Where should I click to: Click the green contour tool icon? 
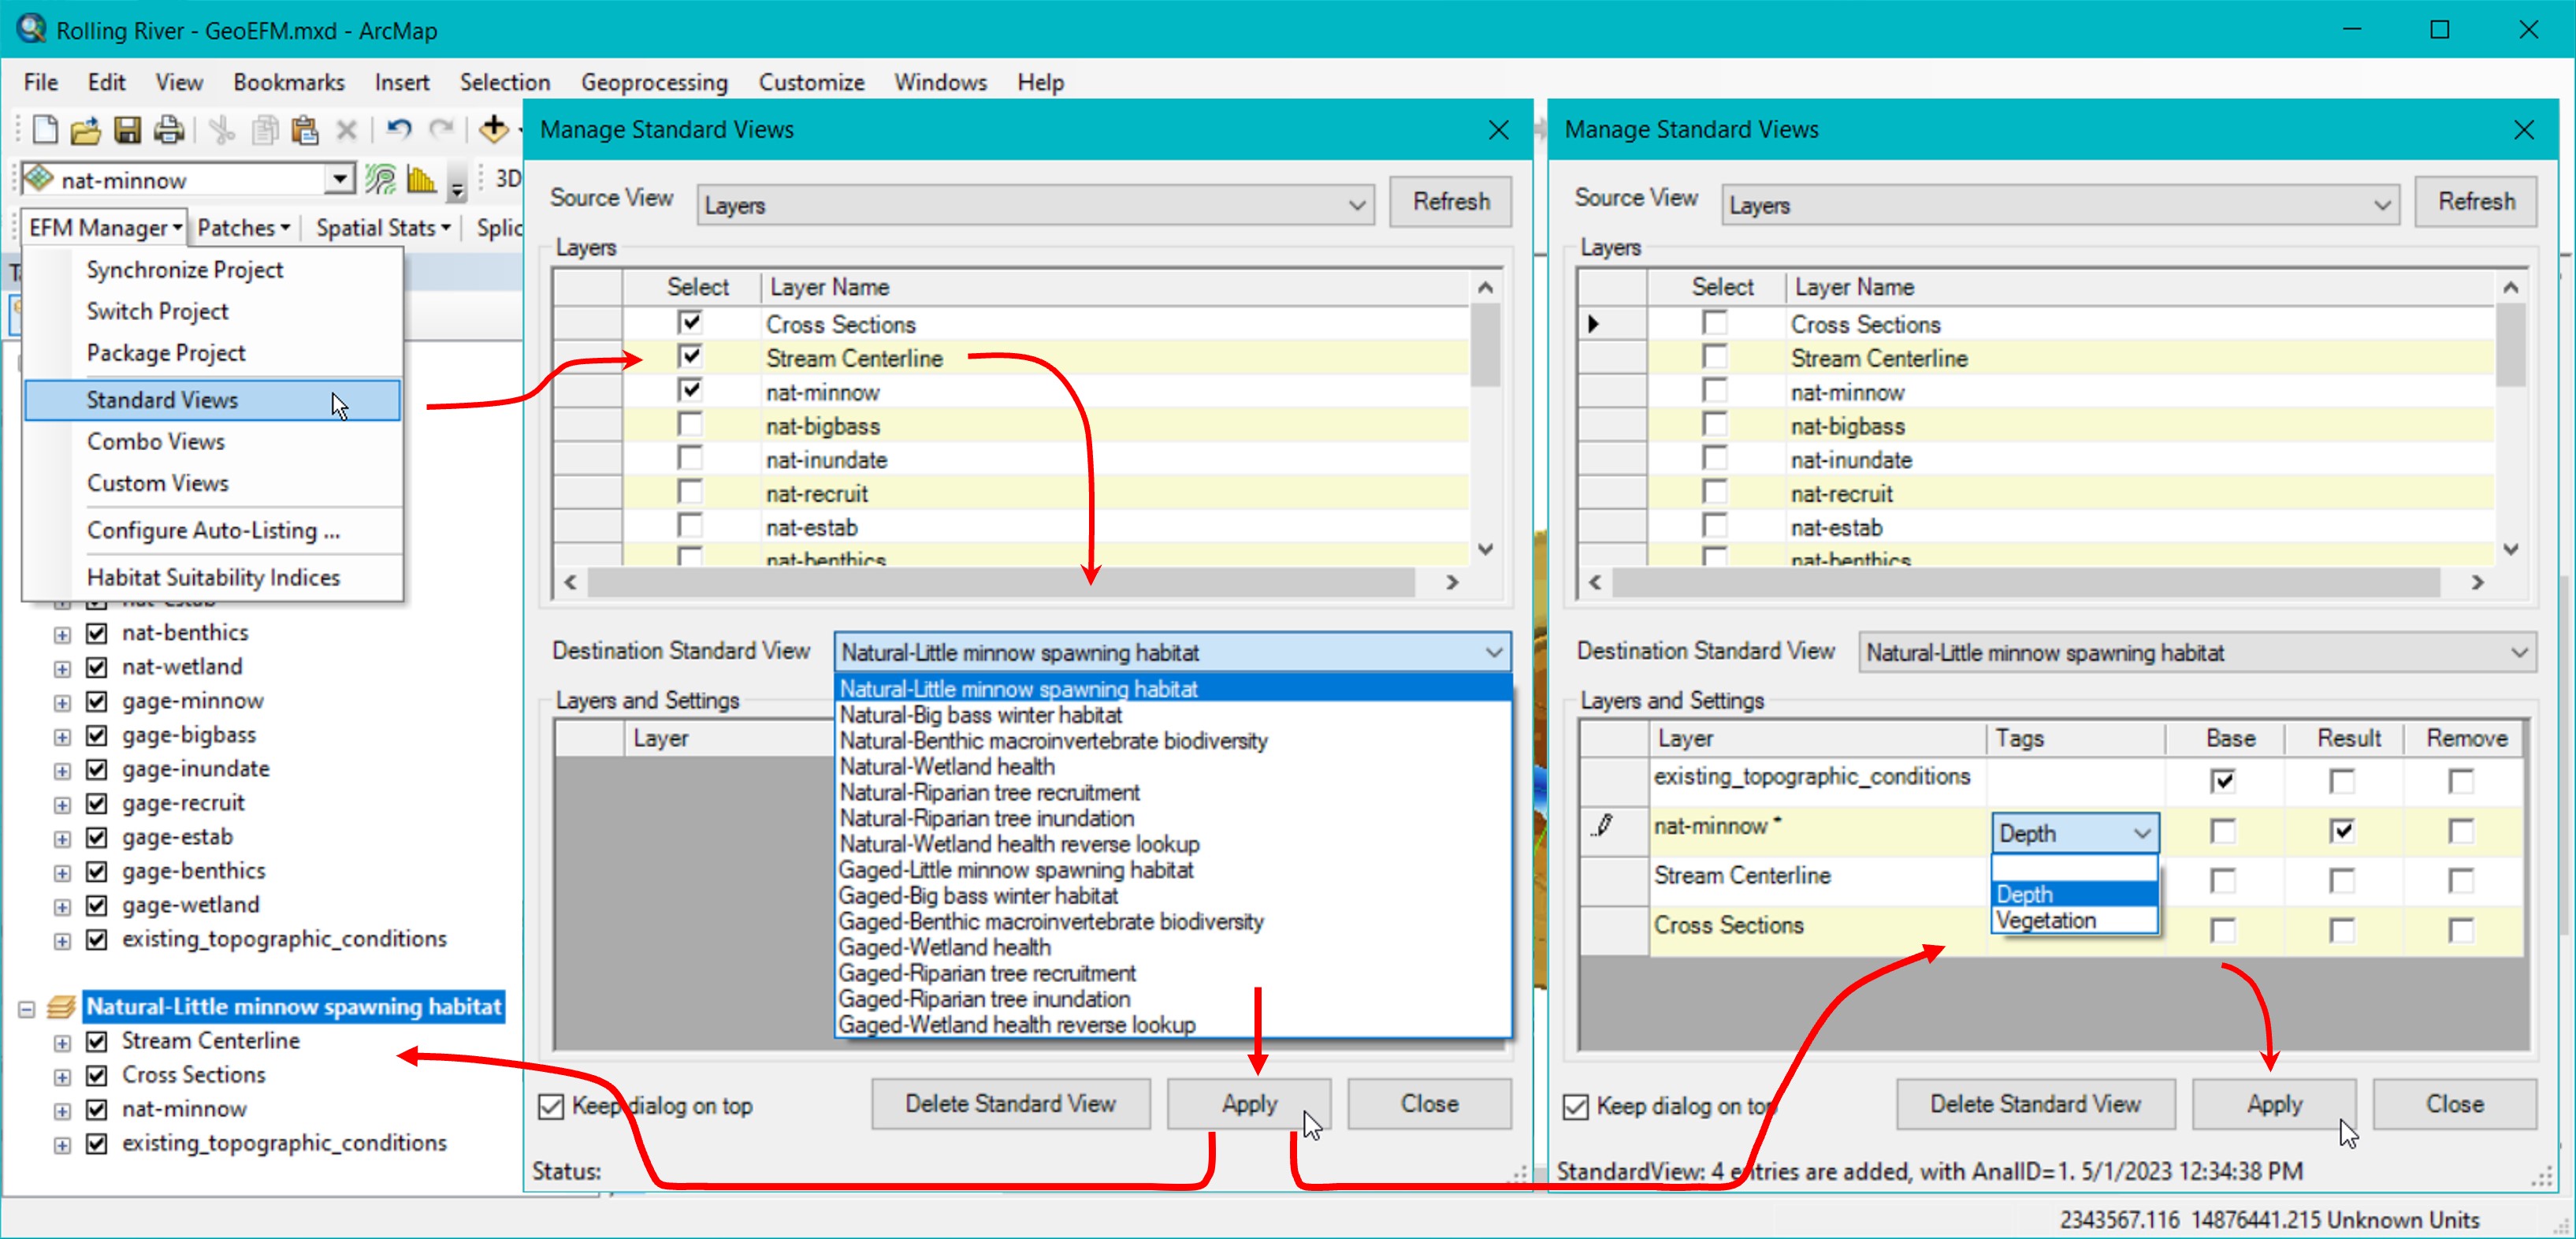[x=381, y=180]
